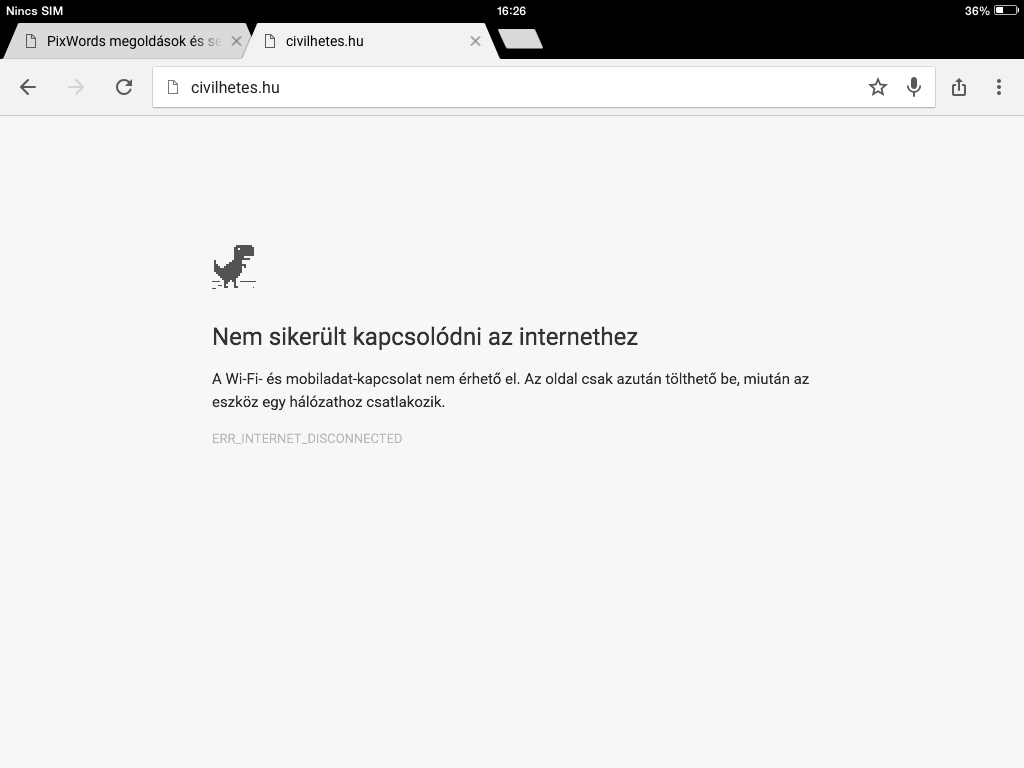Close the civilhetes.hu tab
This screenshot has width=1024, height=768.
click(x=475, y=41)
